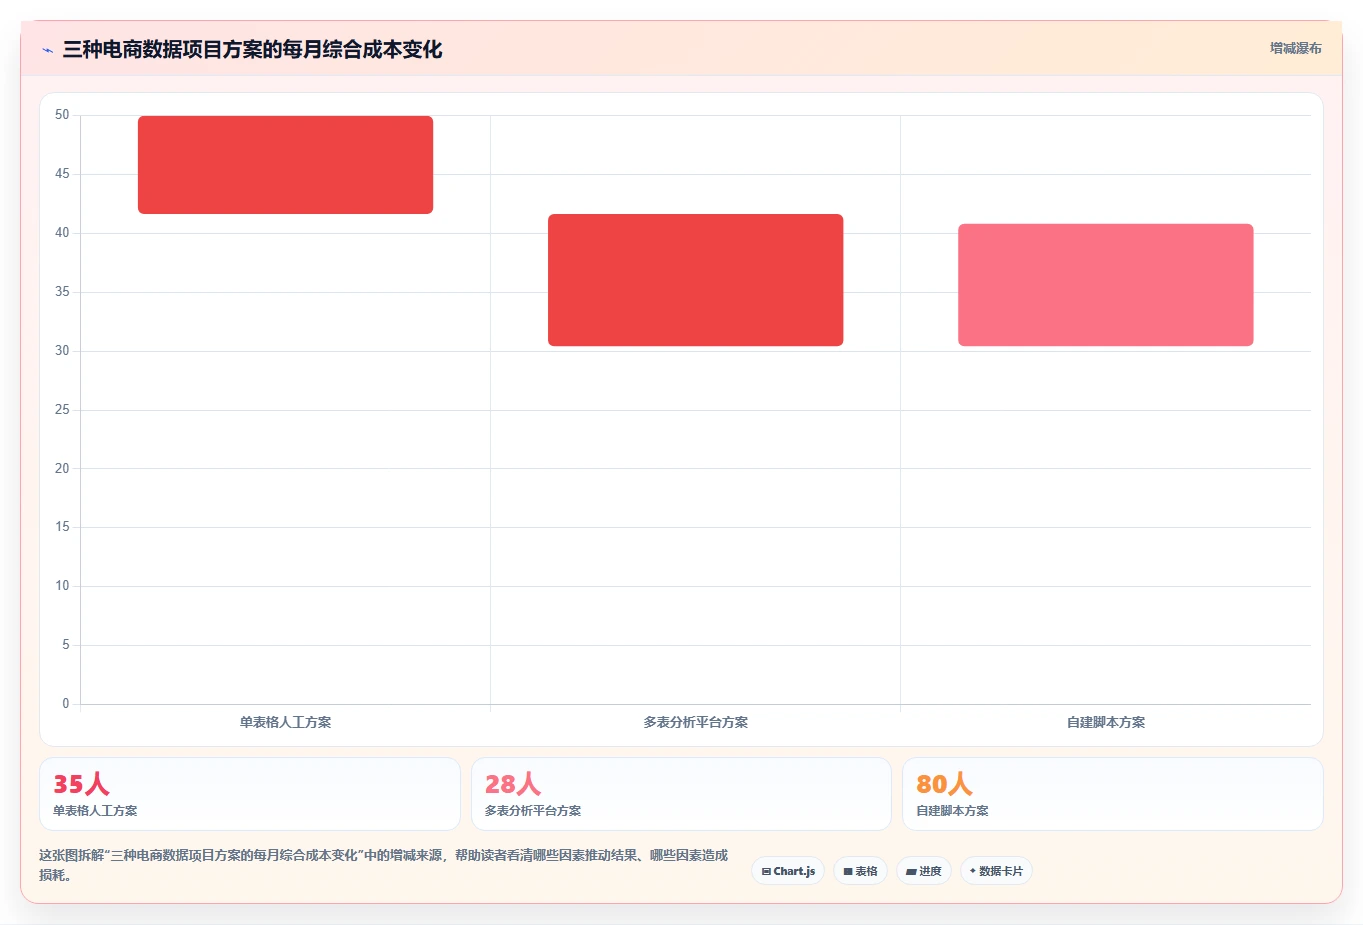Viewport: 1363px width, 925px height.
Task: Click the x-axis label 多表分析平台方案
Action: point(695,722)
